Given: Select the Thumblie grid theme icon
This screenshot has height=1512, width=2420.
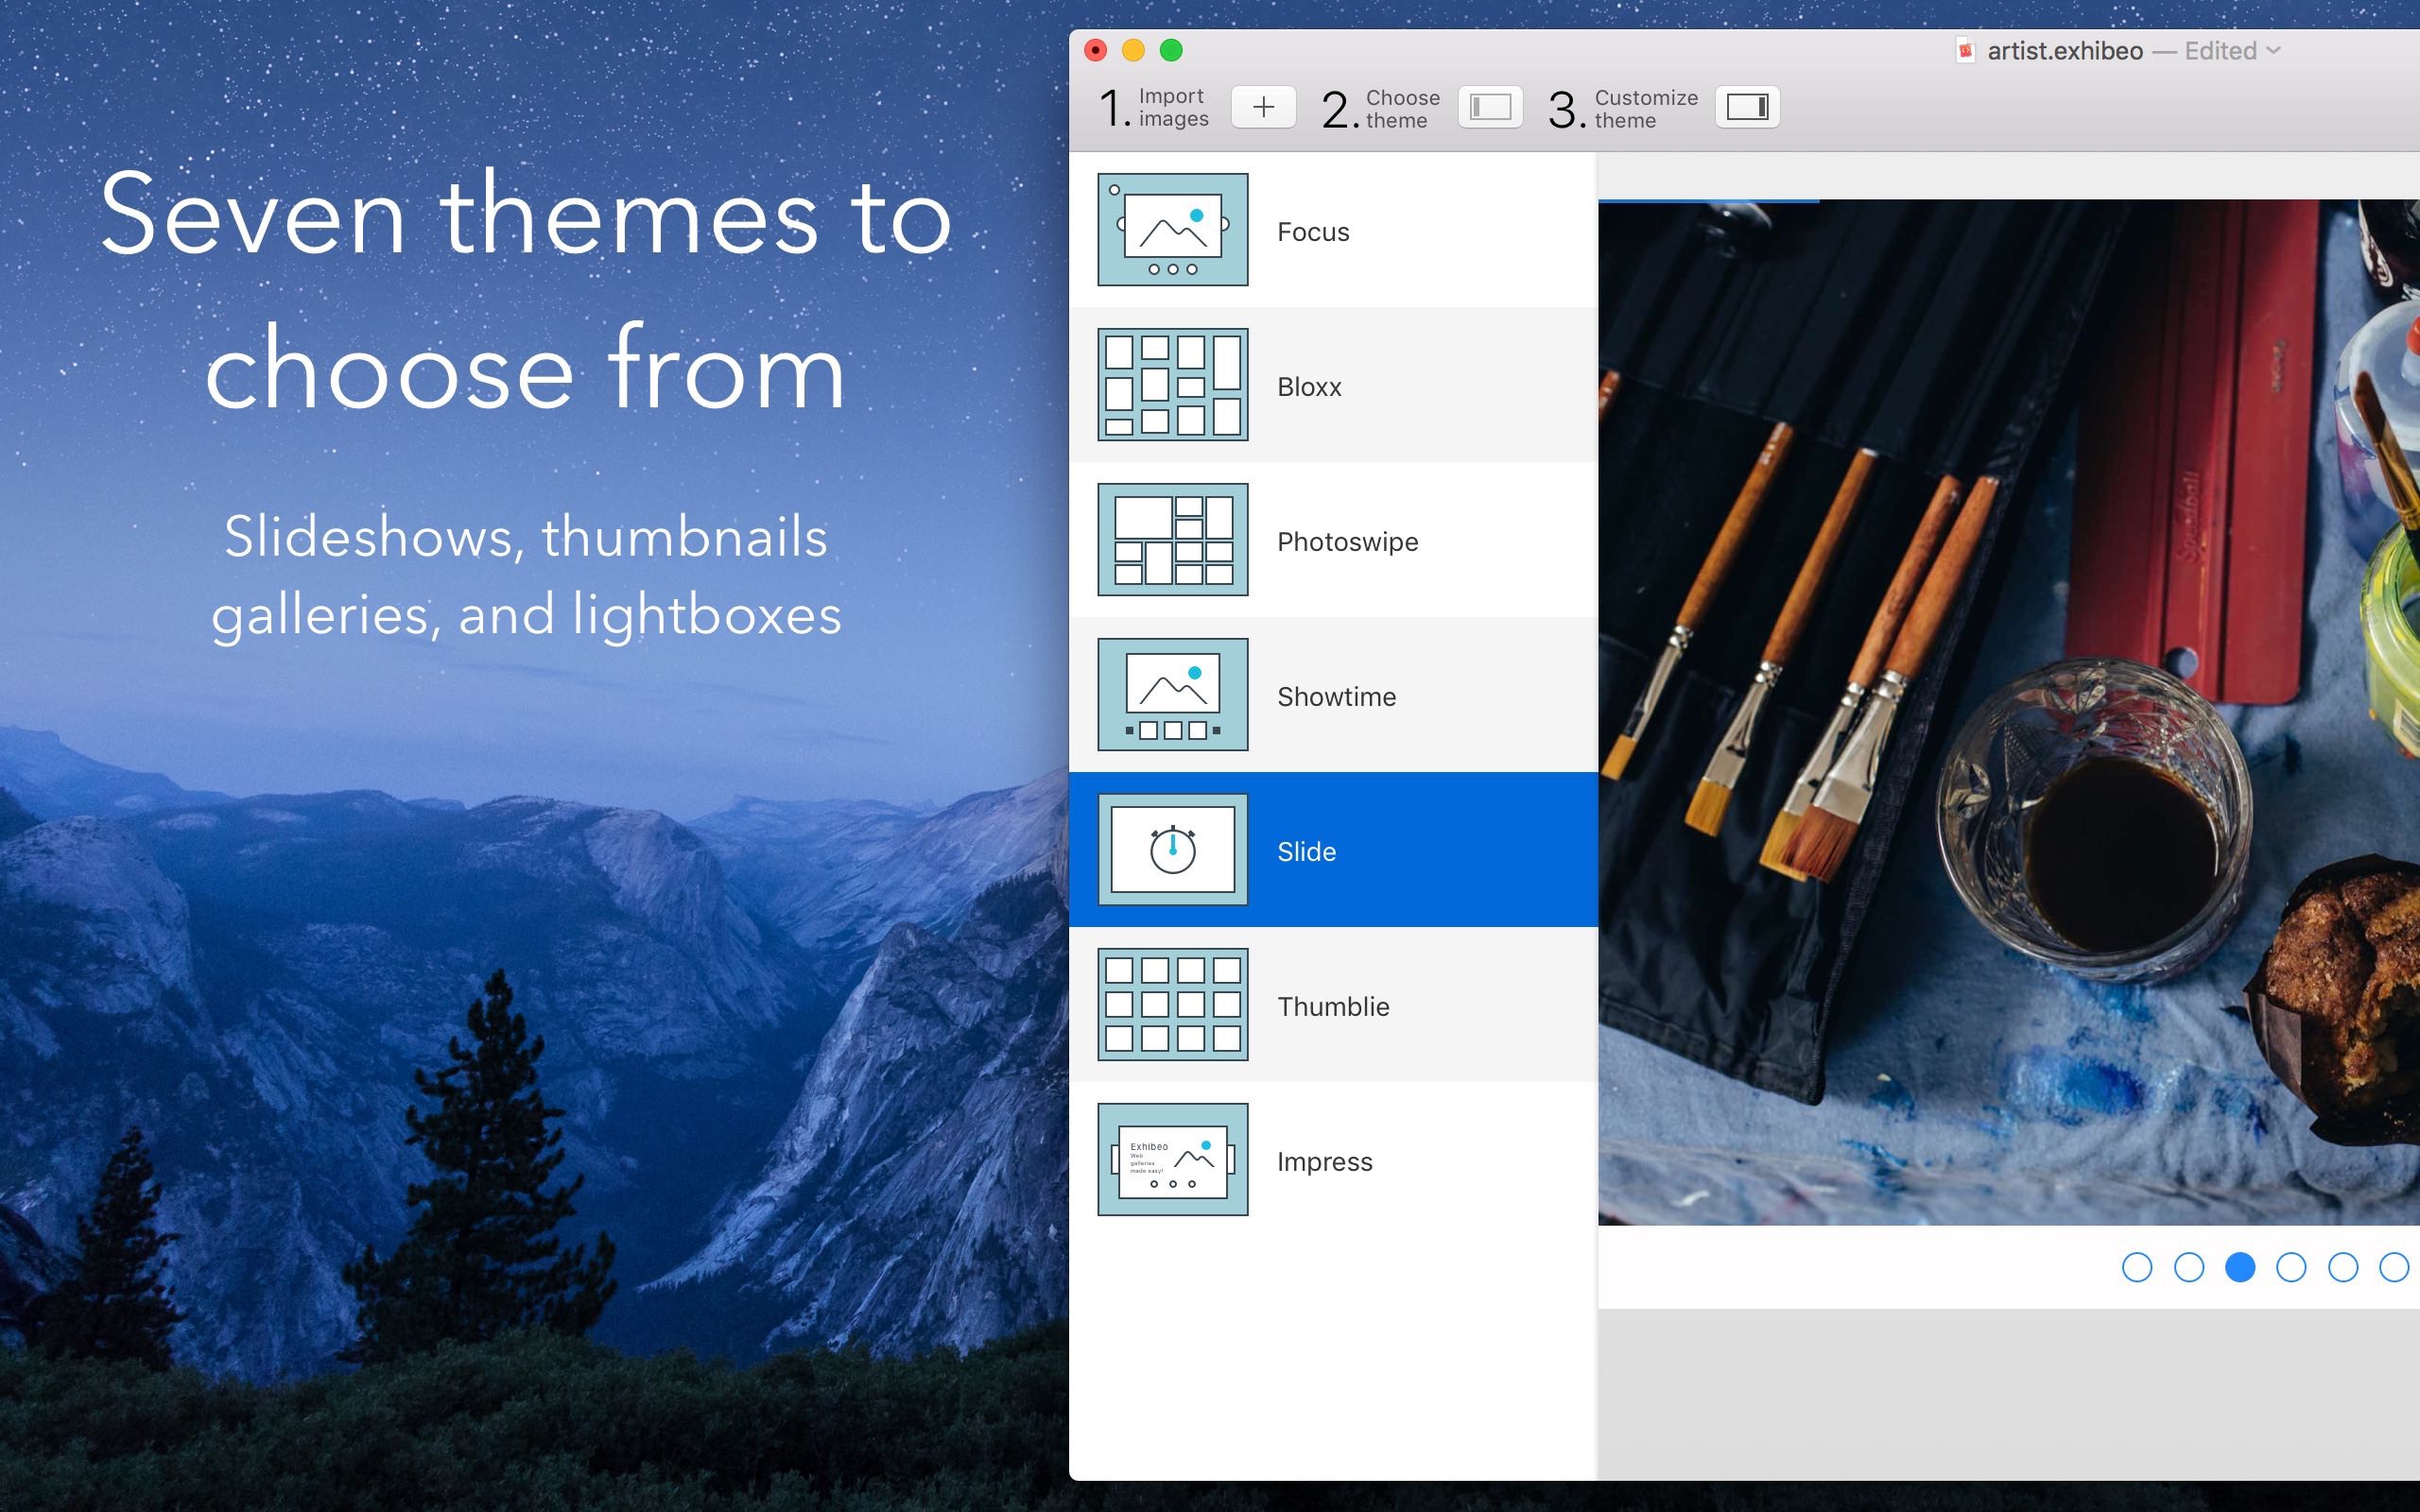Looking at the screenshot, I should 1173,1005.
